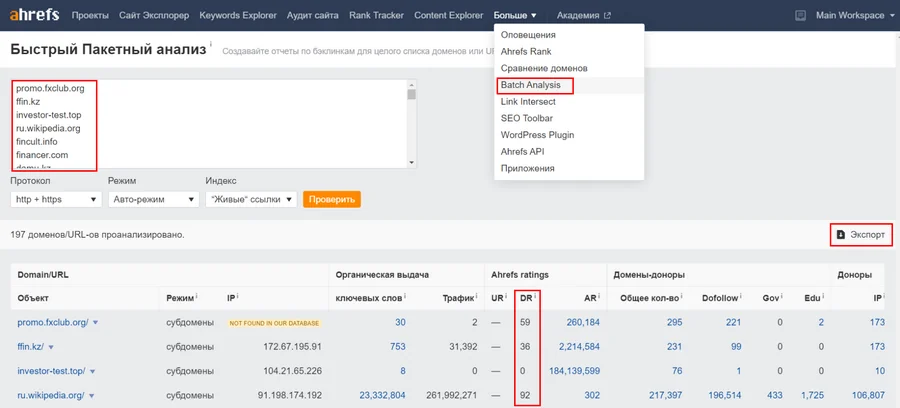Open Content Explorer
900x408 pixels.
[448, 15]
